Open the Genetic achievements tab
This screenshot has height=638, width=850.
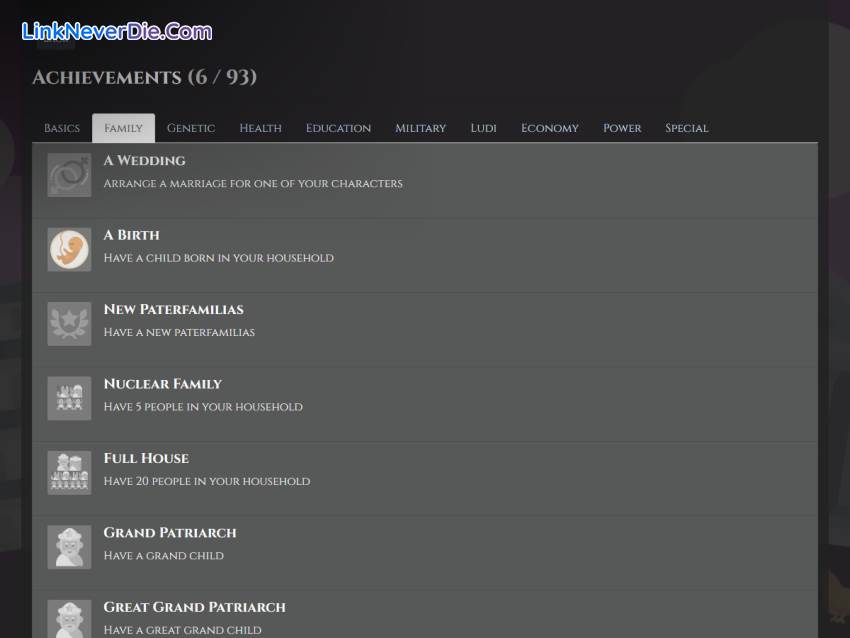(x=191, y=128)
